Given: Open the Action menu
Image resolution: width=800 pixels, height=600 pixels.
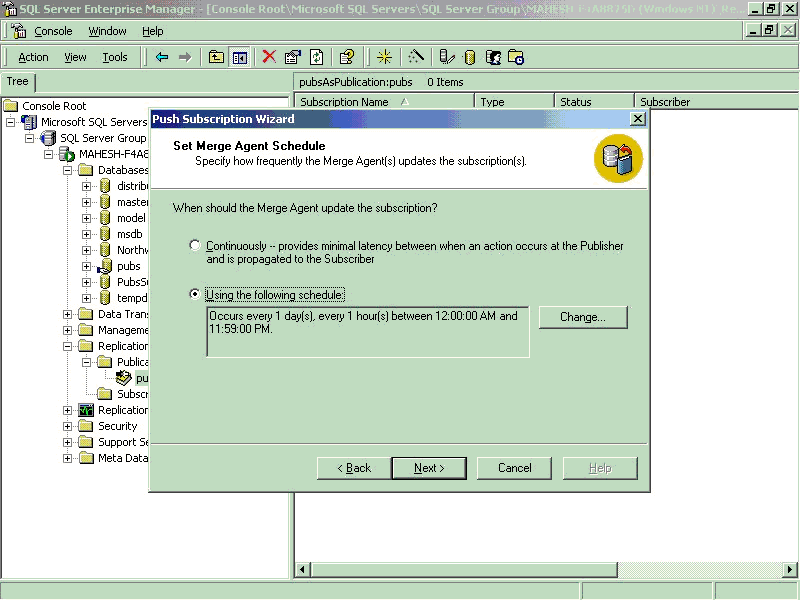Looking at the screenshot, I should (33, 57).
